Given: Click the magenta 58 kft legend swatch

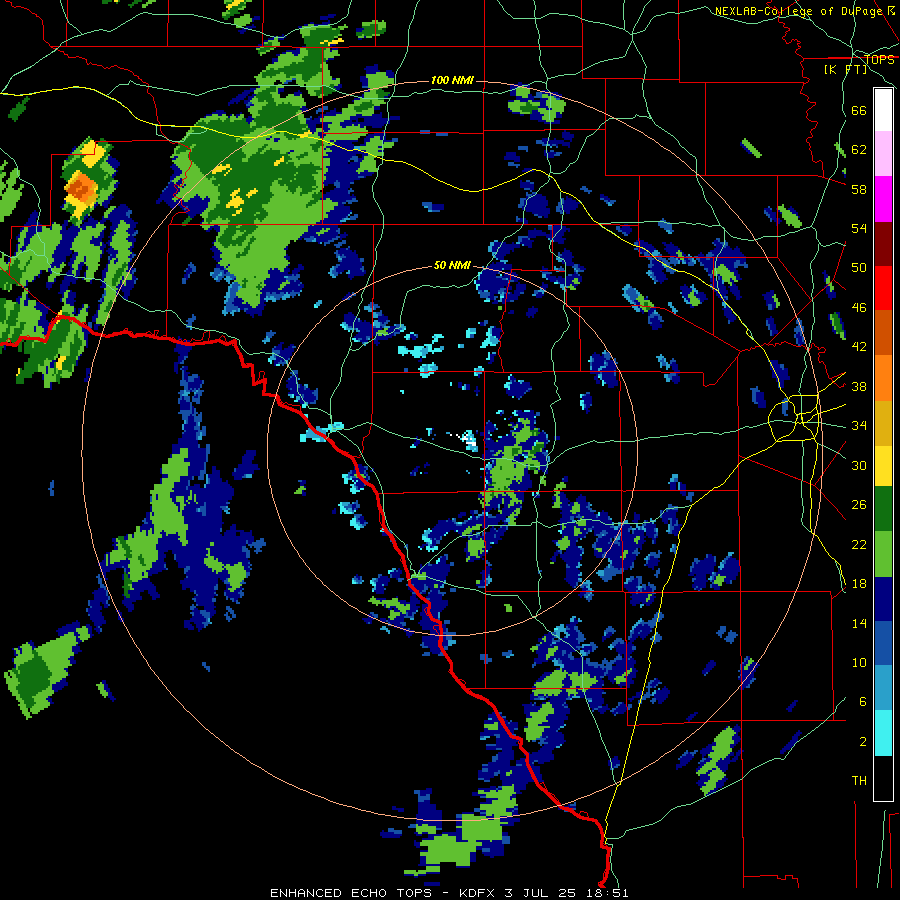Looking at the screenshot, I should 883,199.
